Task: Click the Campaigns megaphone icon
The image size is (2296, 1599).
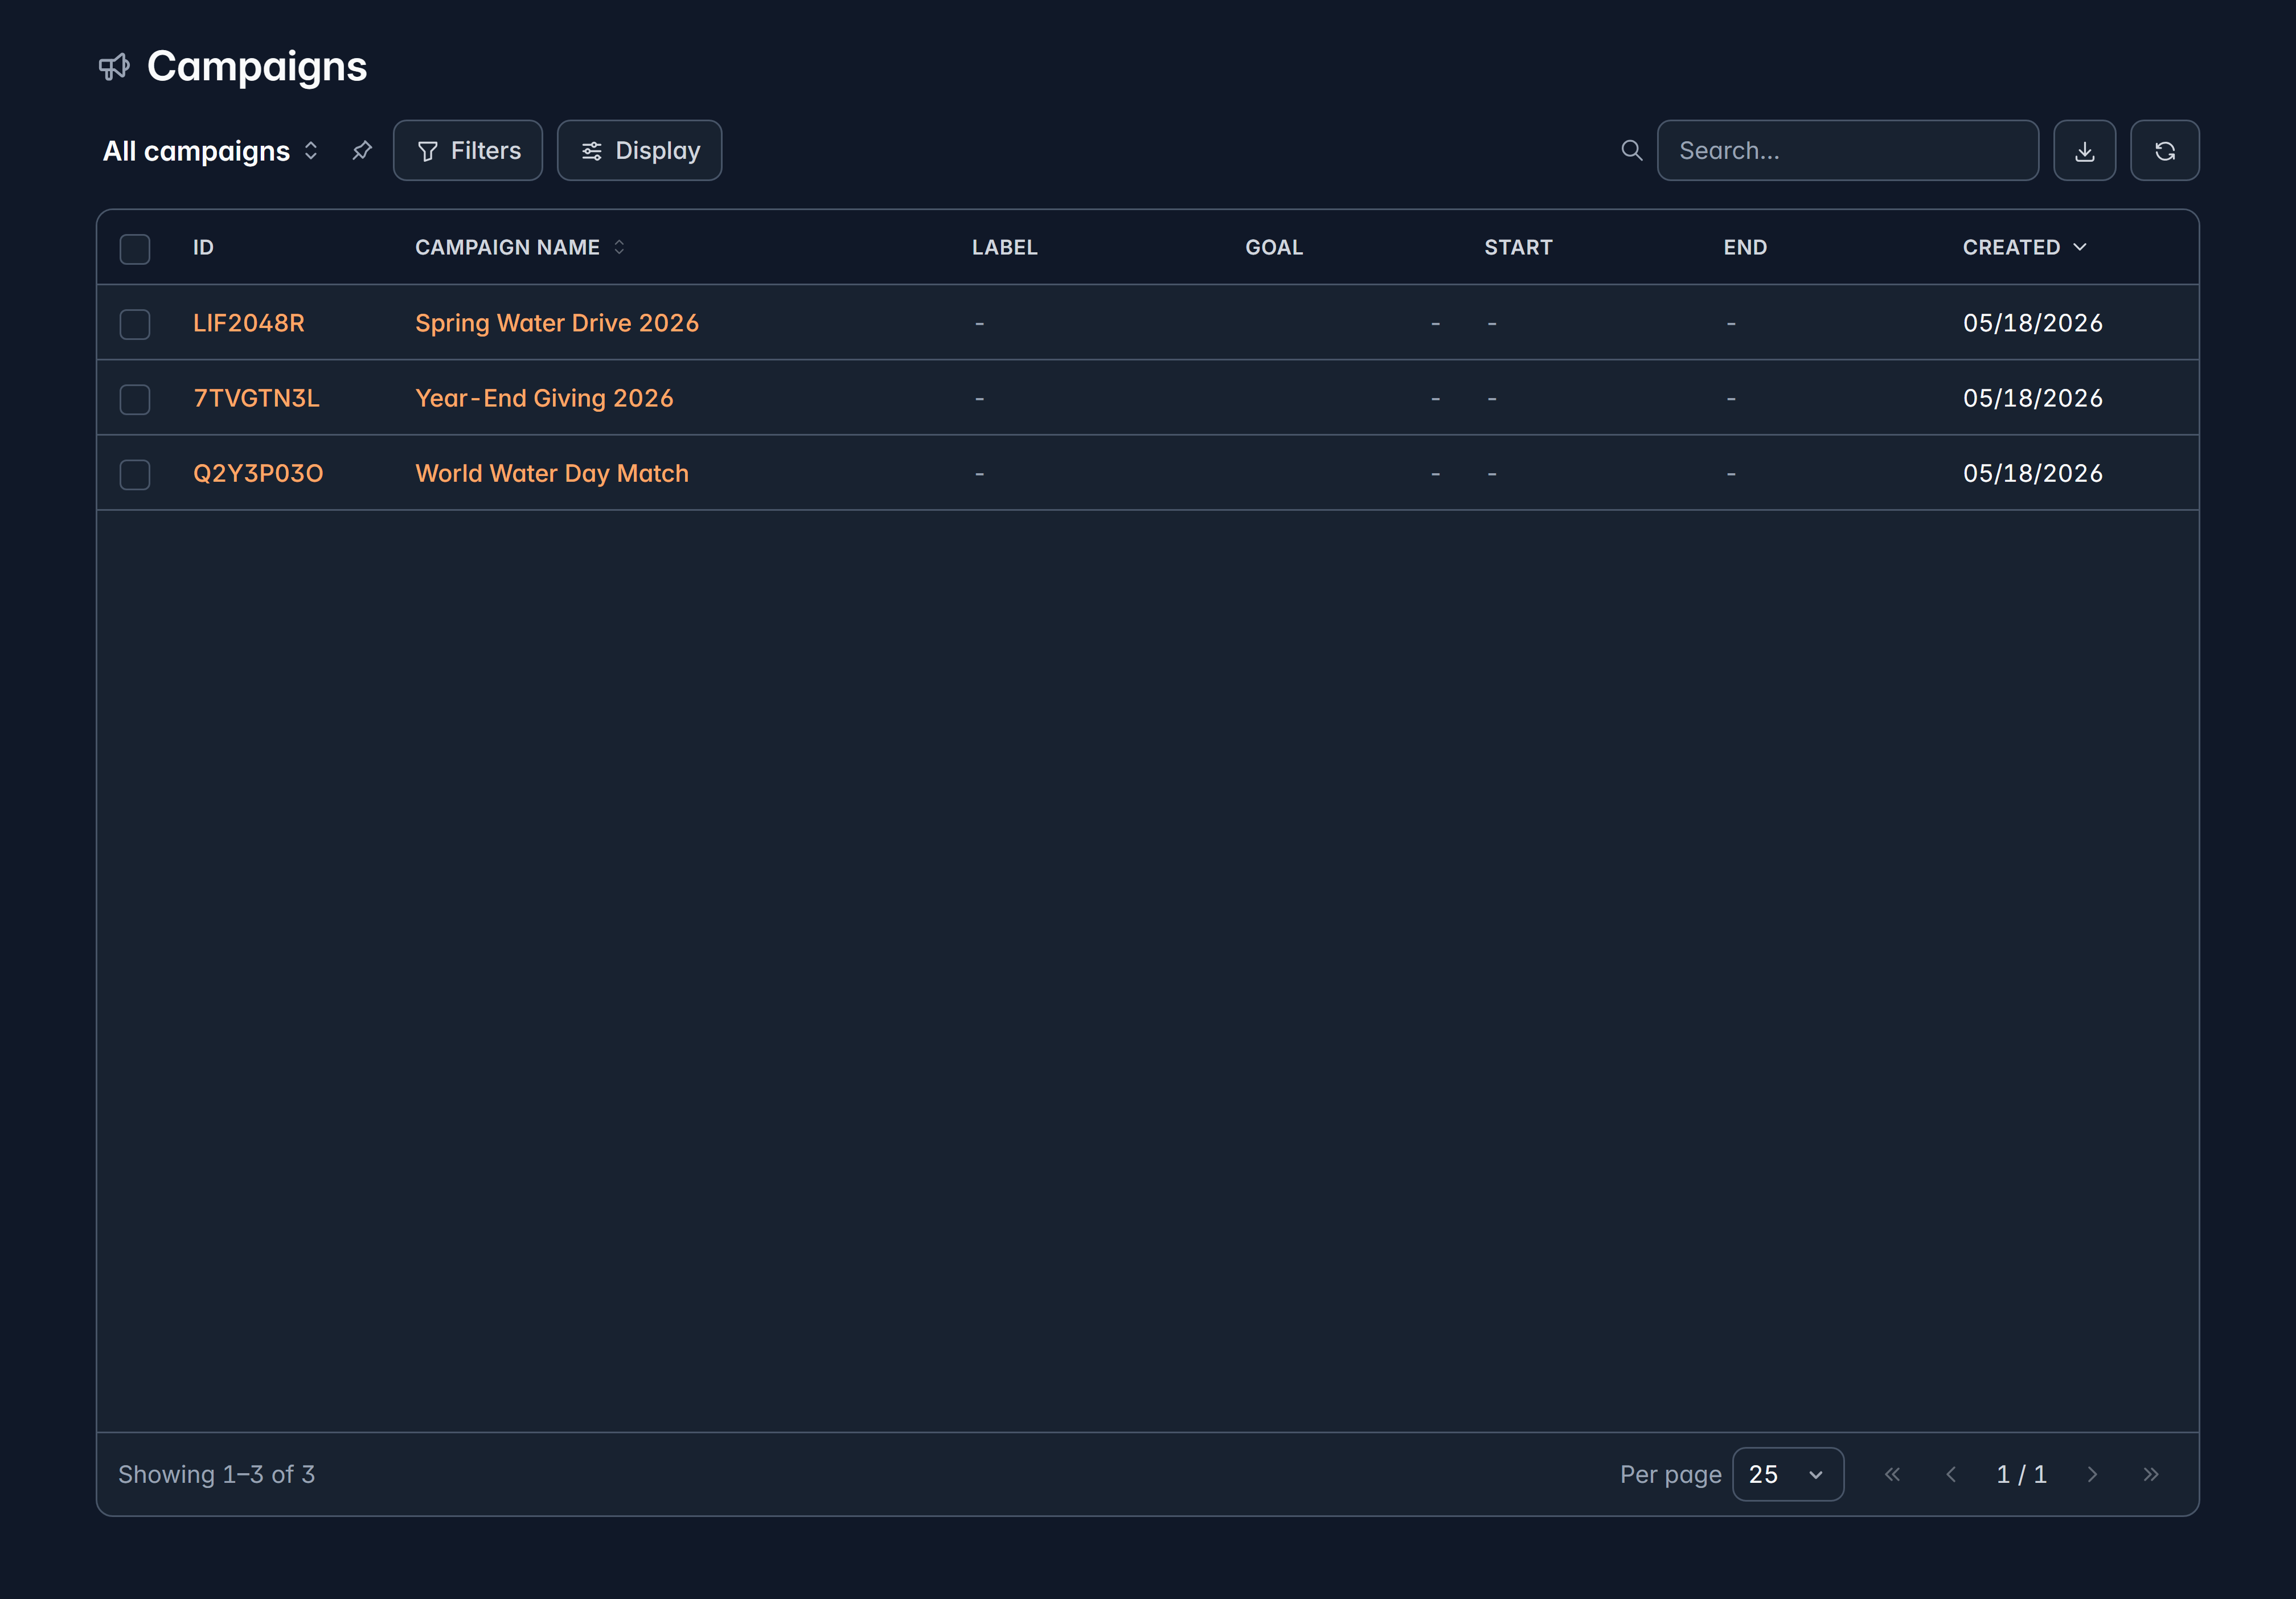Action: (114, 67)
